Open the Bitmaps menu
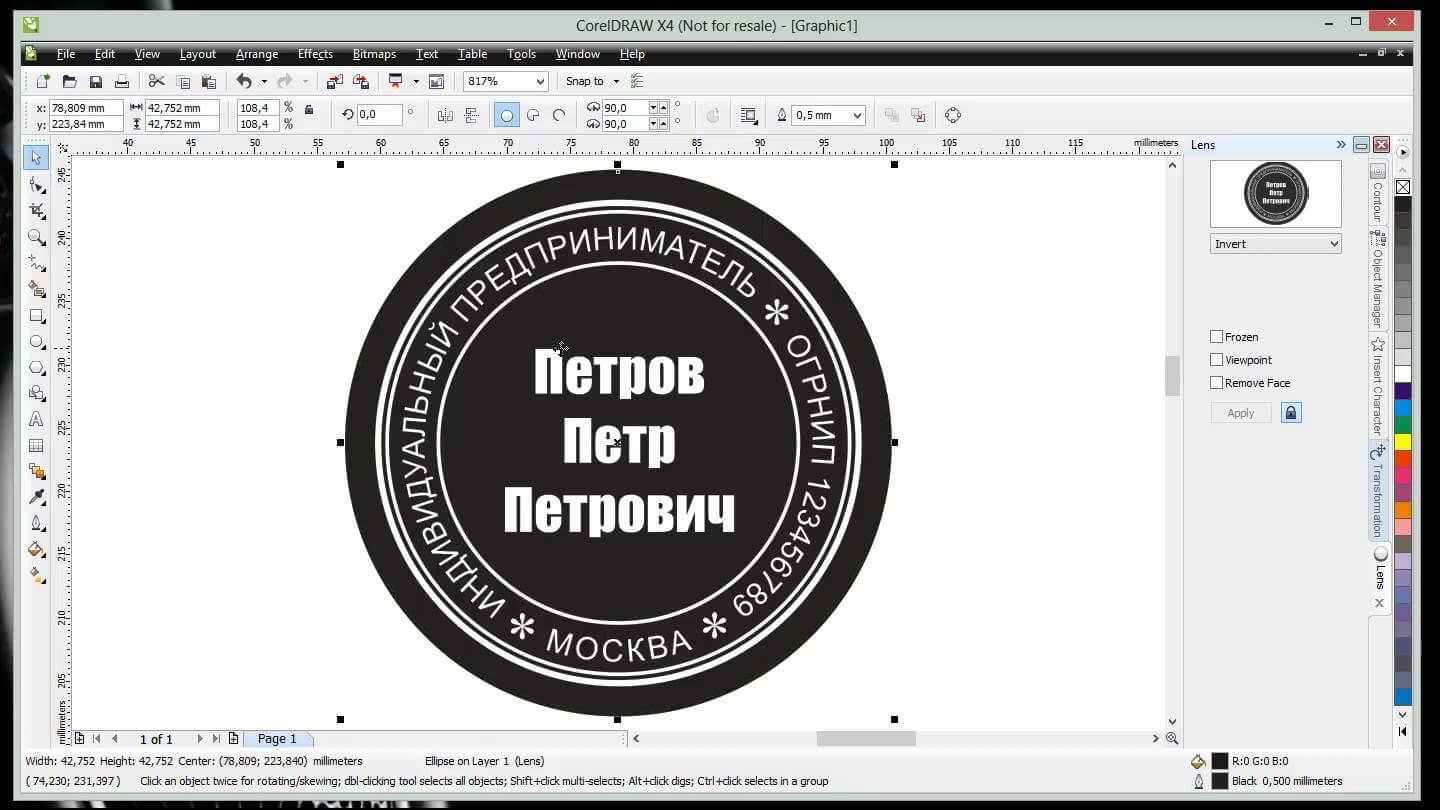The height and width of the screenshot is (810, 1440). tap(374, 54)
